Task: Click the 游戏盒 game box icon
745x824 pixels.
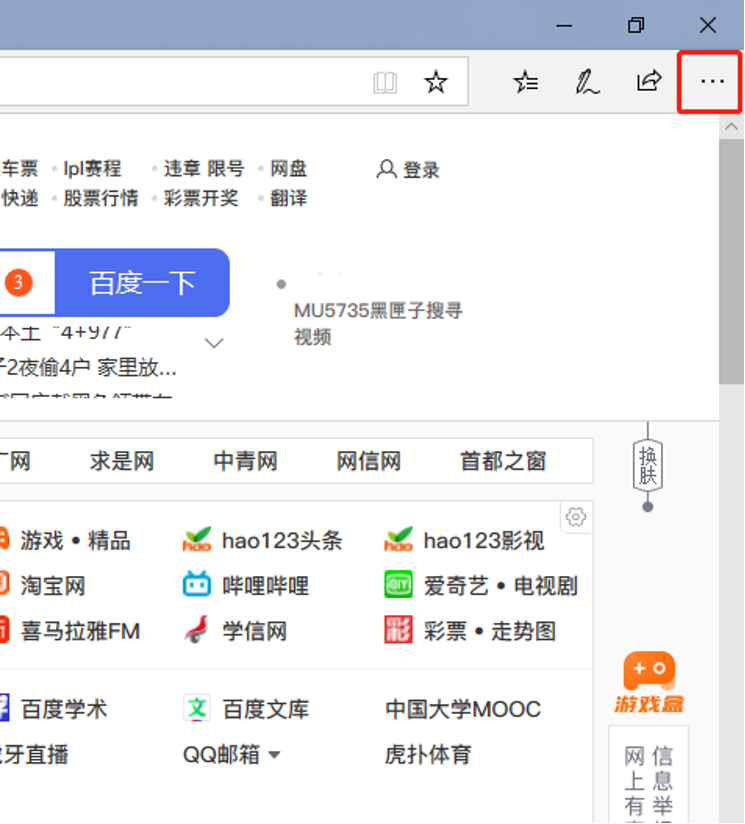Action: [649, 682]
